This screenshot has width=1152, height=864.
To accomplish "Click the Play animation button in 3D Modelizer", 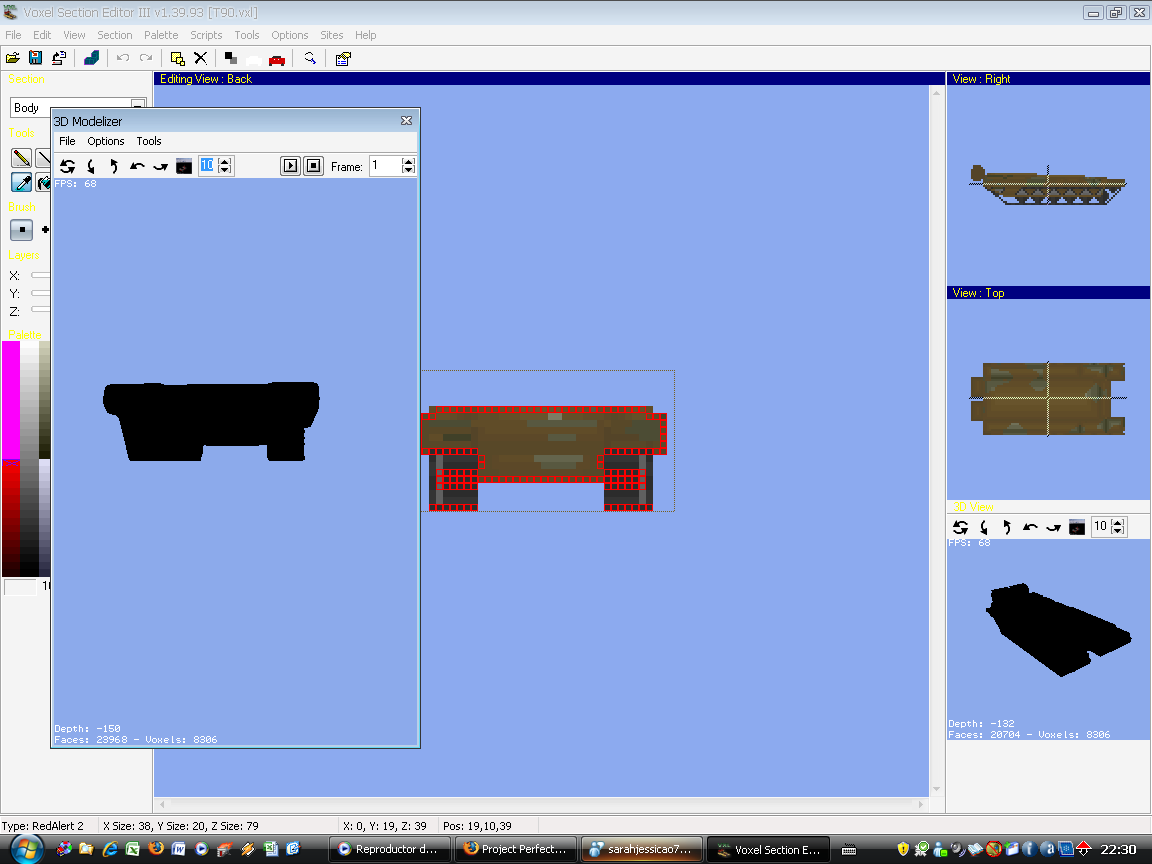I will [x=290, y=166].
